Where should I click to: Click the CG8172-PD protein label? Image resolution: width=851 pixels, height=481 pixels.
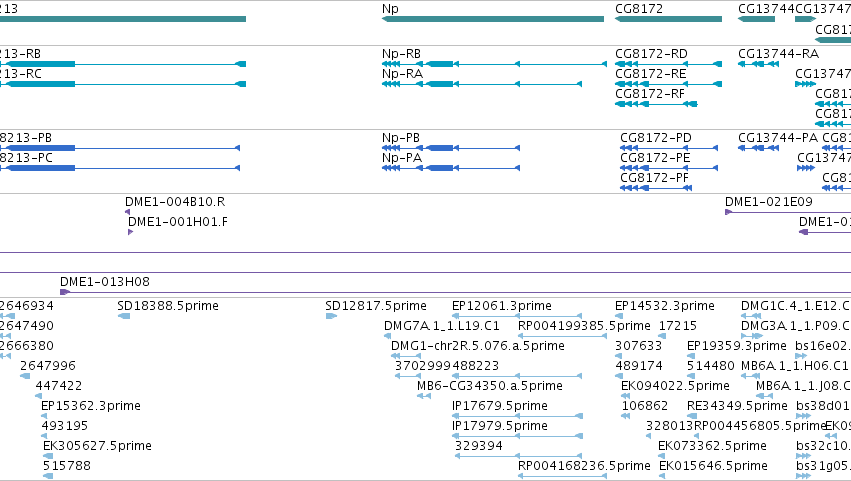point(656,138)
